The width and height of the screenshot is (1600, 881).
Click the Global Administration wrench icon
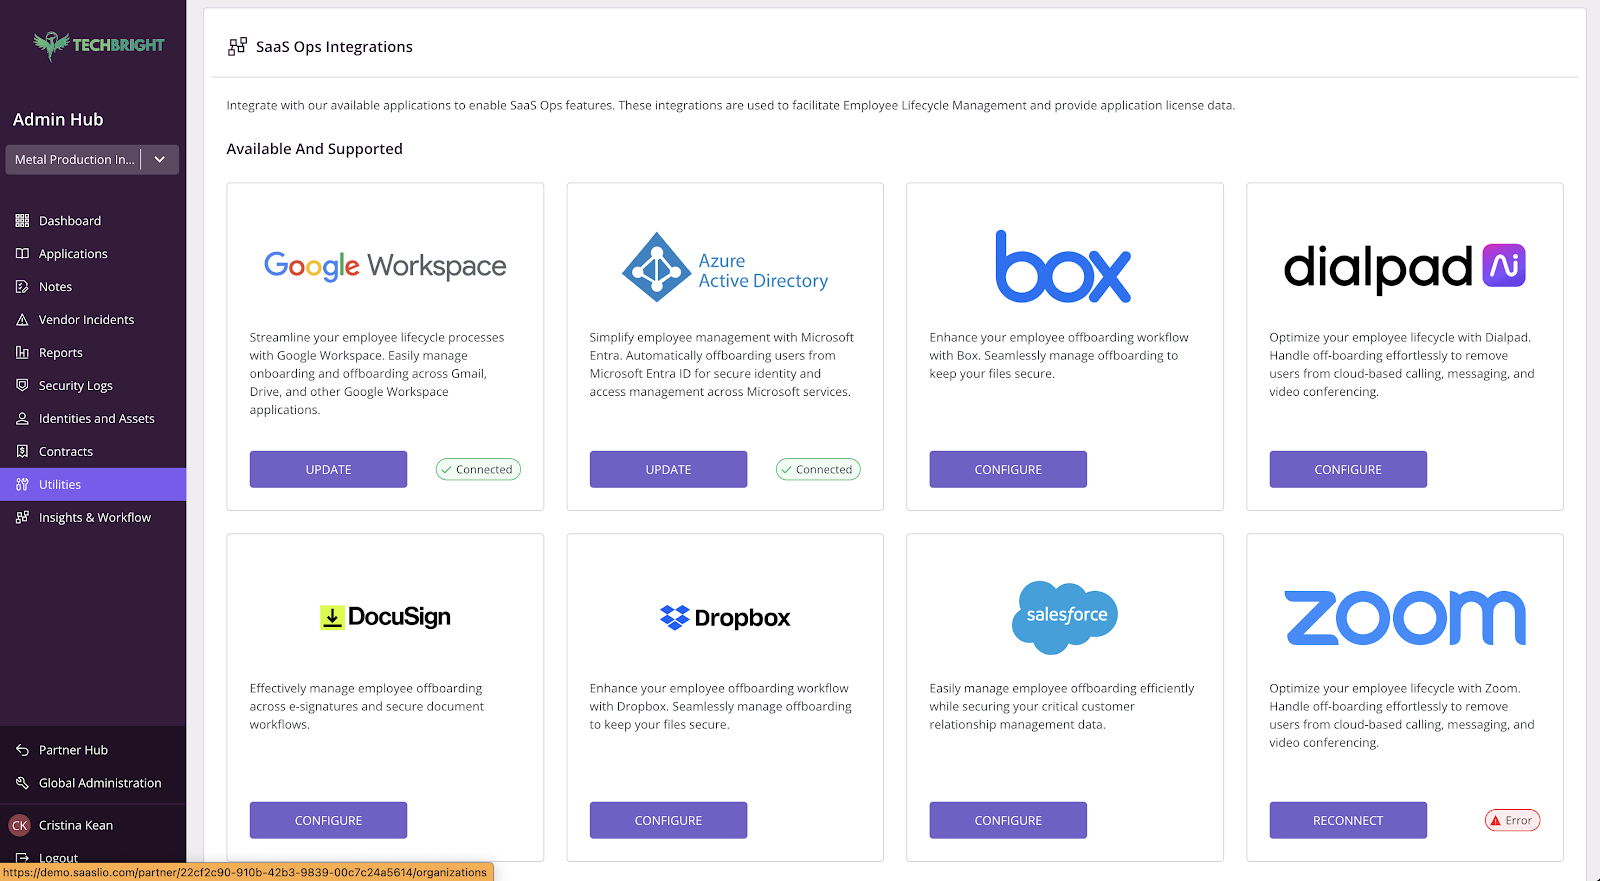click(22, 783)
